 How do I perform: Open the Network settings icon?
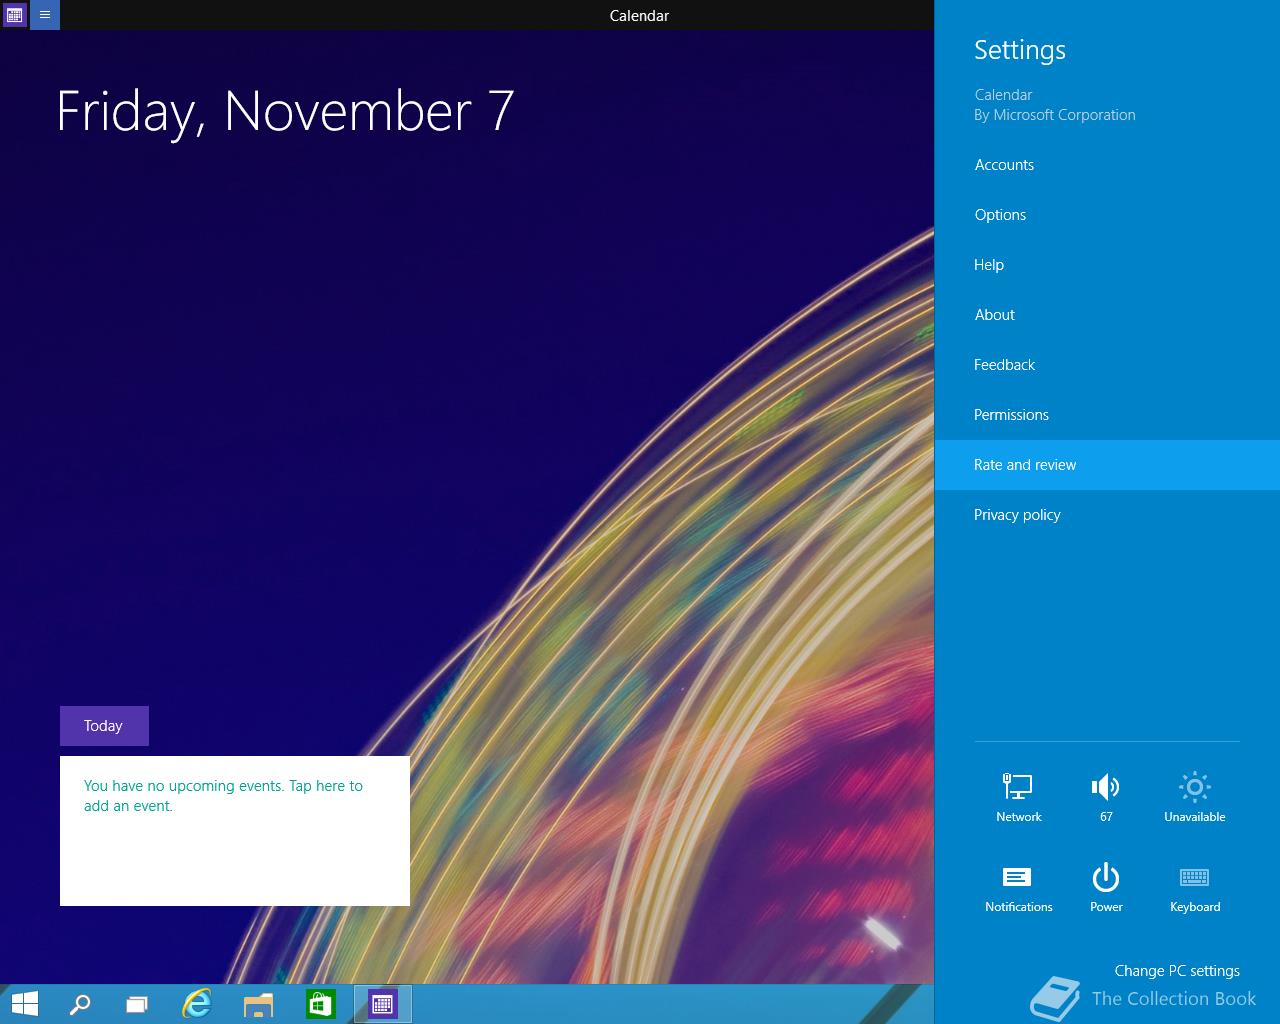coord(1018,797)
